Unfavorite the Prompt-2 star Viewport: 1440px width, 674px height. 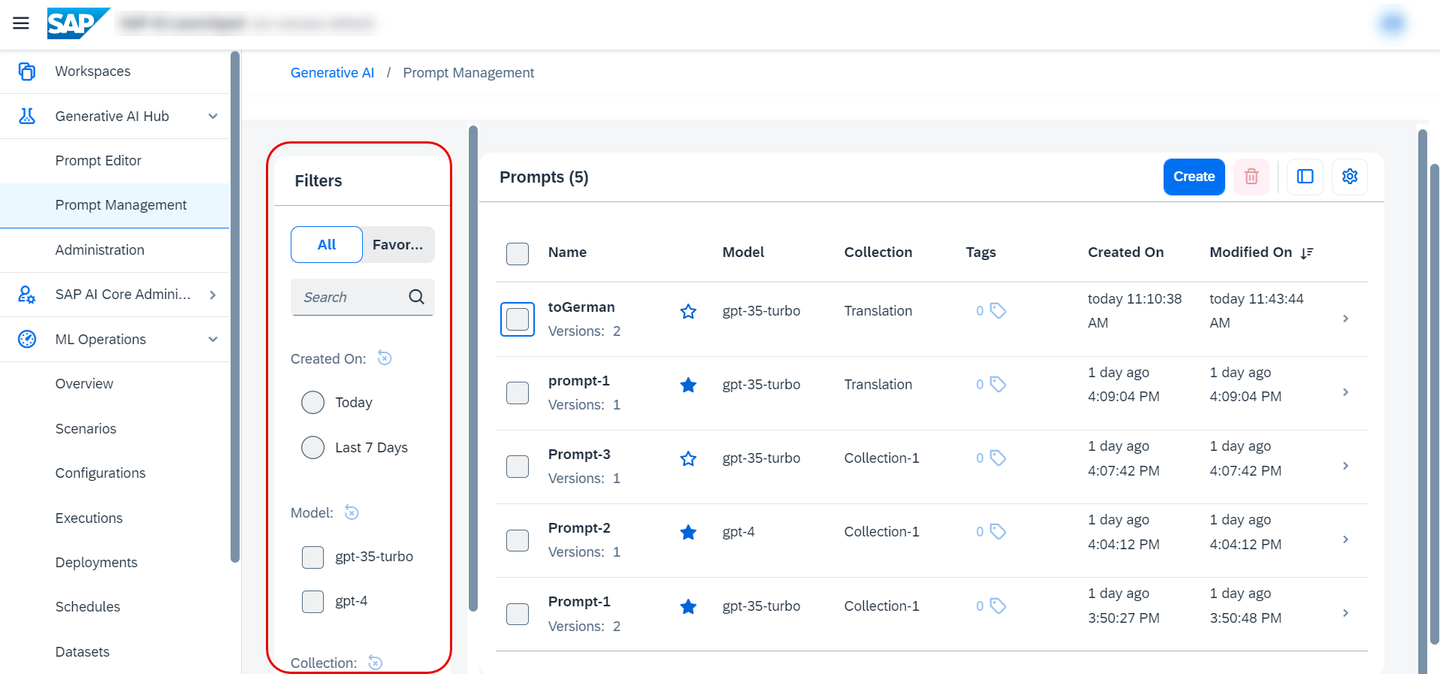(688, 533)
